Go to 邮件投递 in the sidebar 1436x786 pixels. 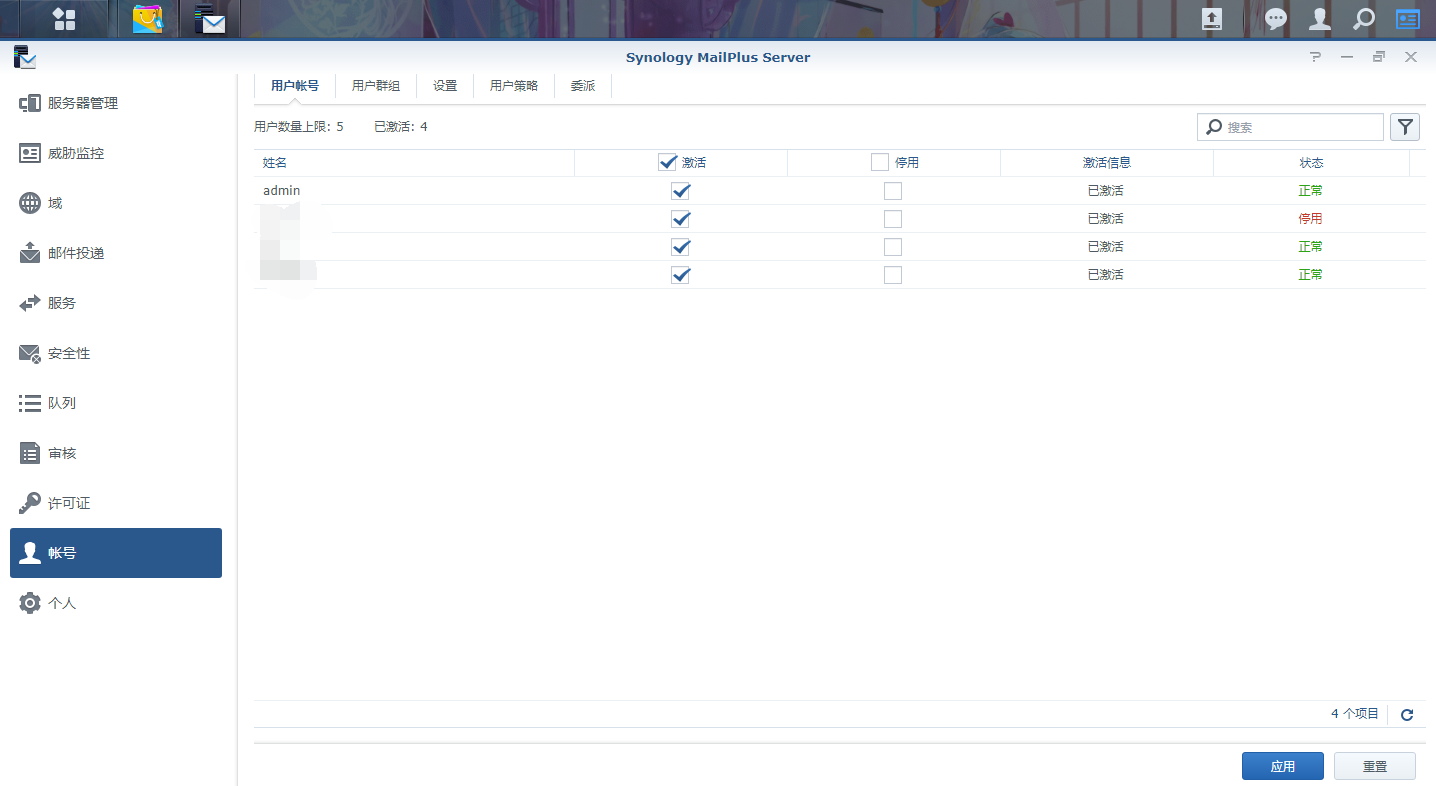(x=76, y=253)
